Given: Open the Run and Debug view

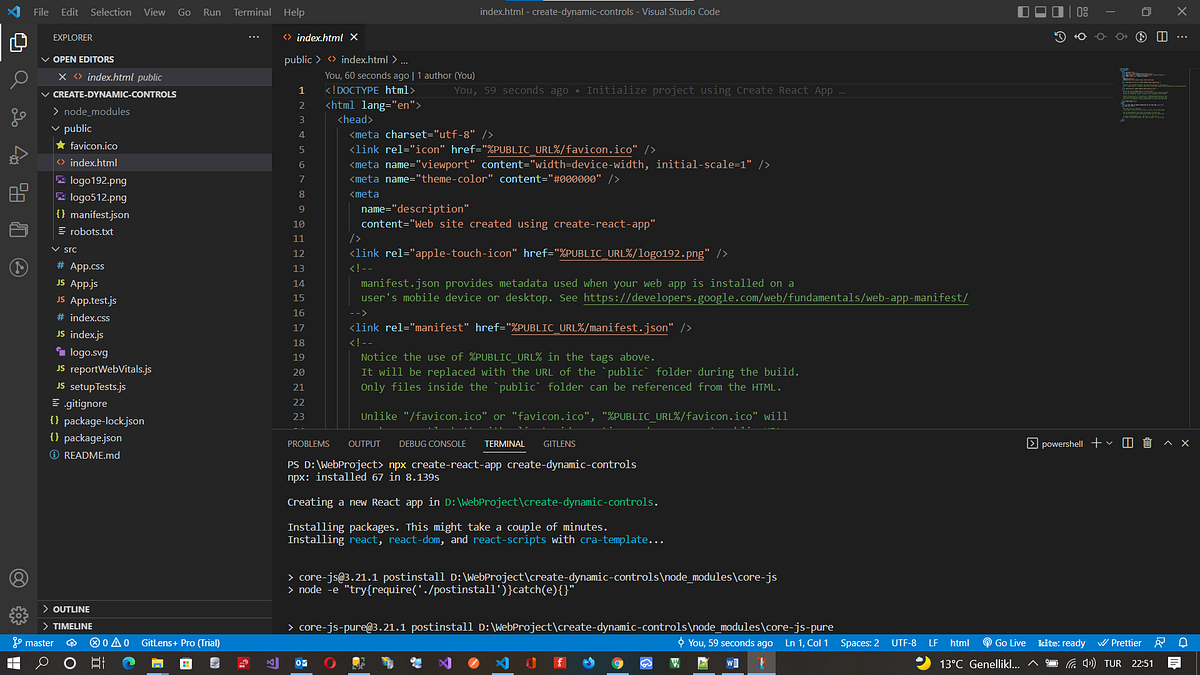Looking at the screenshot, I should click(18, 155).
